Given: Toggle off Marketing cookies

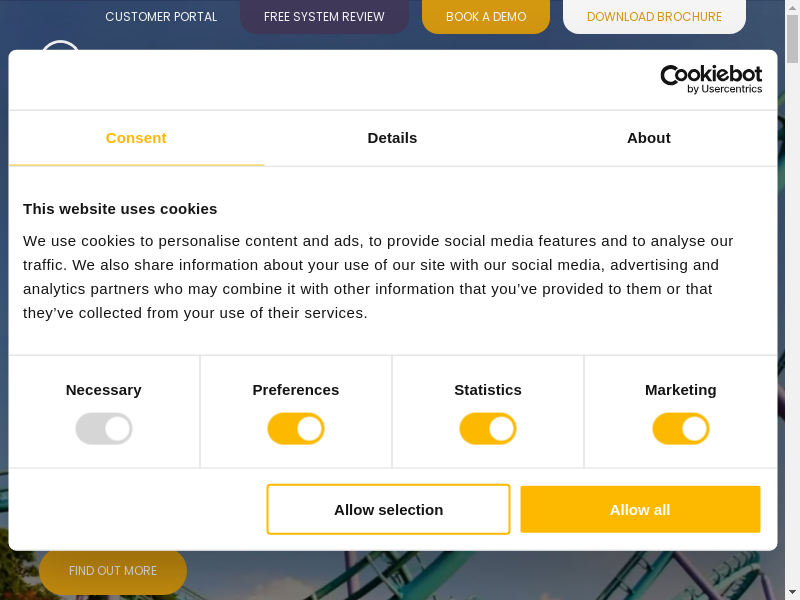Looking at the screenshot, I should pos(681,429).
